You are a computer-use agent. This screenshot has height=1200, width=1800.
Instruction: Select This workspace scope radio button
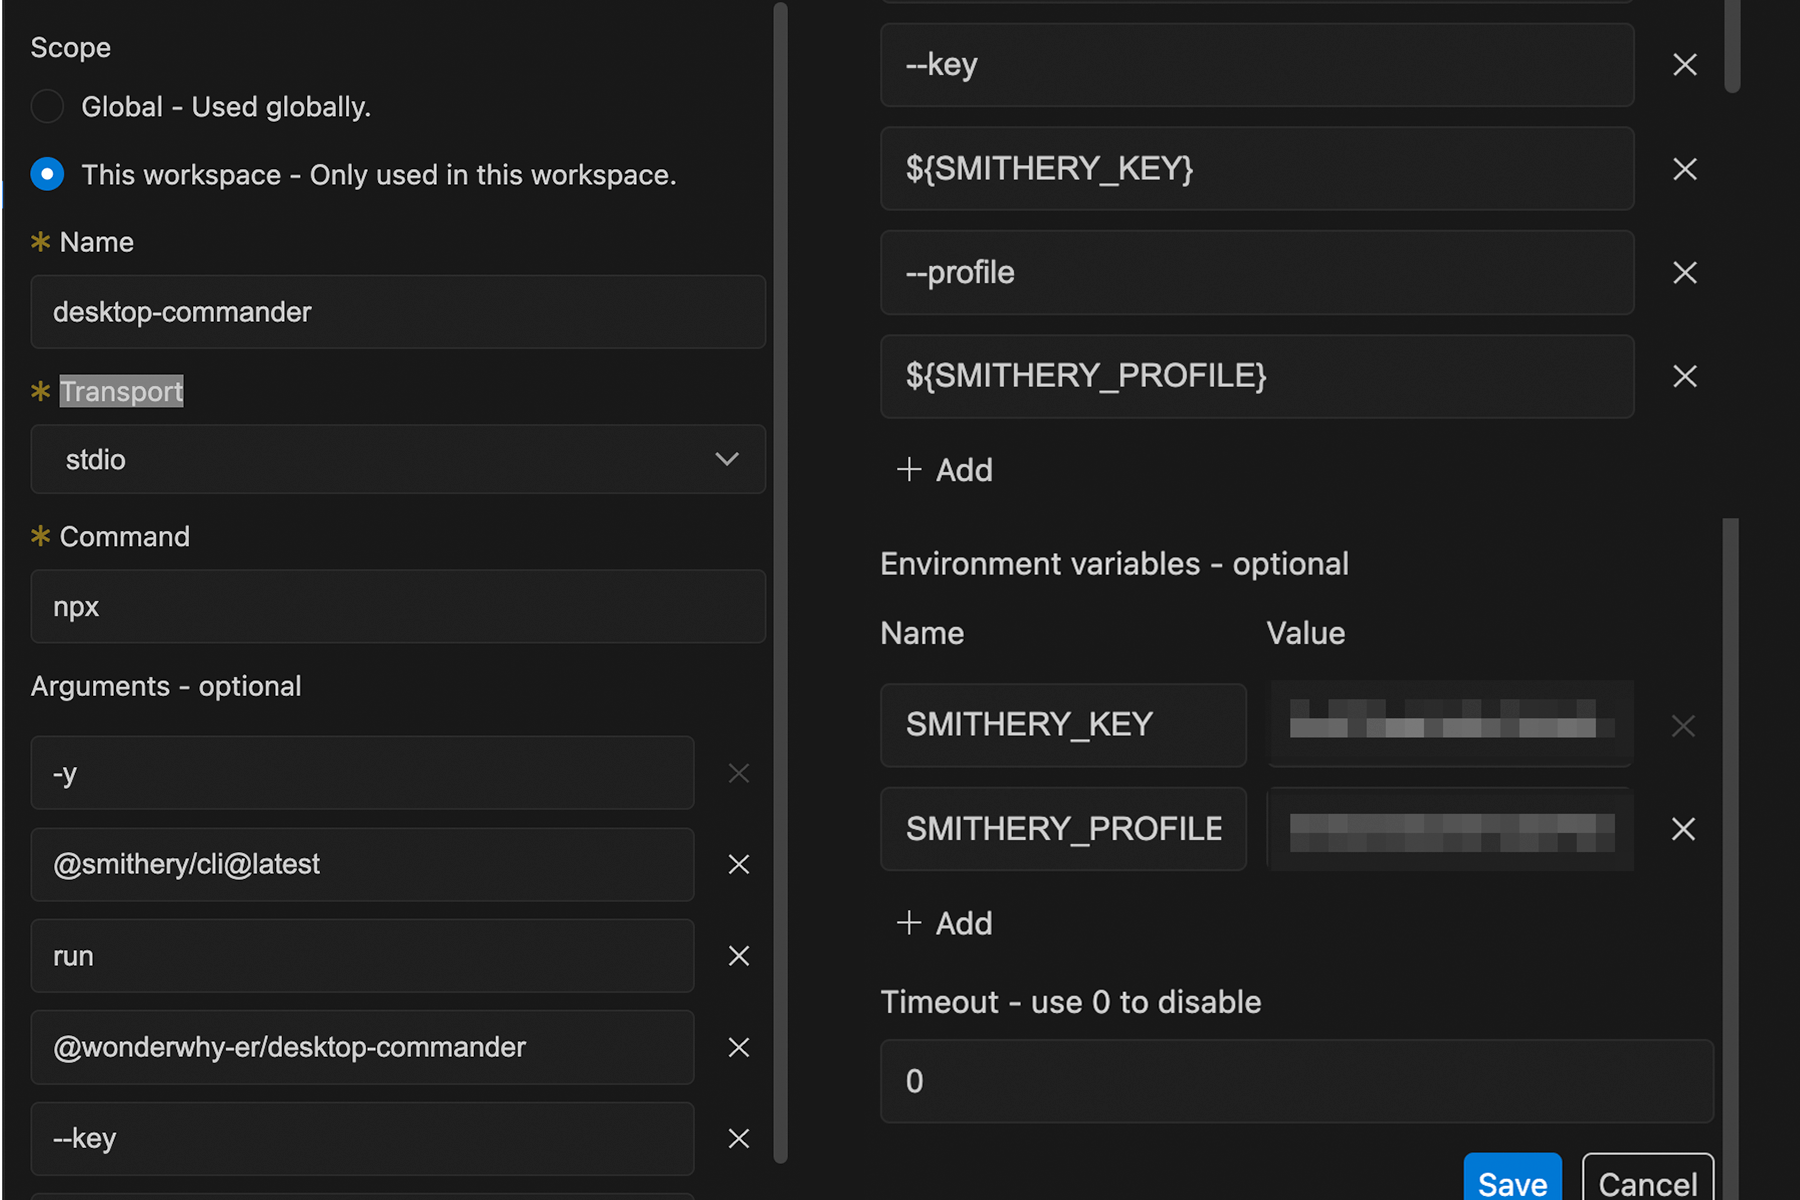[x=47, y=174]
